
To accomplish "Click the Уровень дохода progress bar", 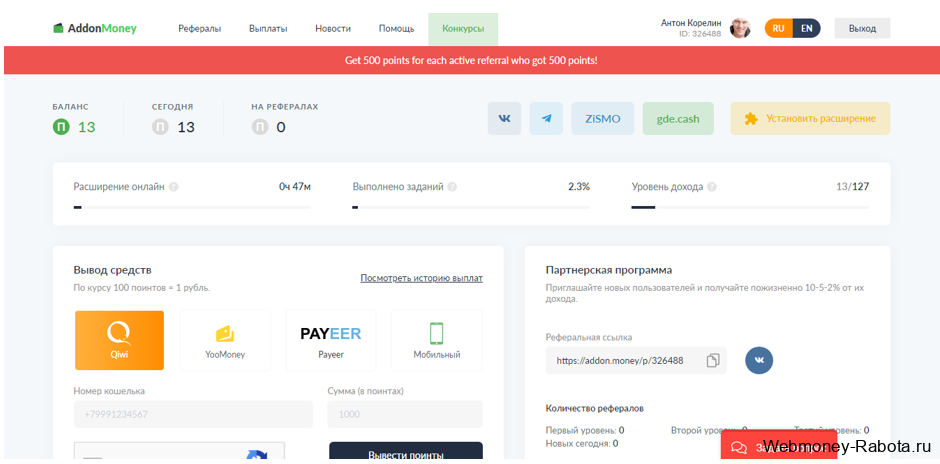I will coord(750,207).
